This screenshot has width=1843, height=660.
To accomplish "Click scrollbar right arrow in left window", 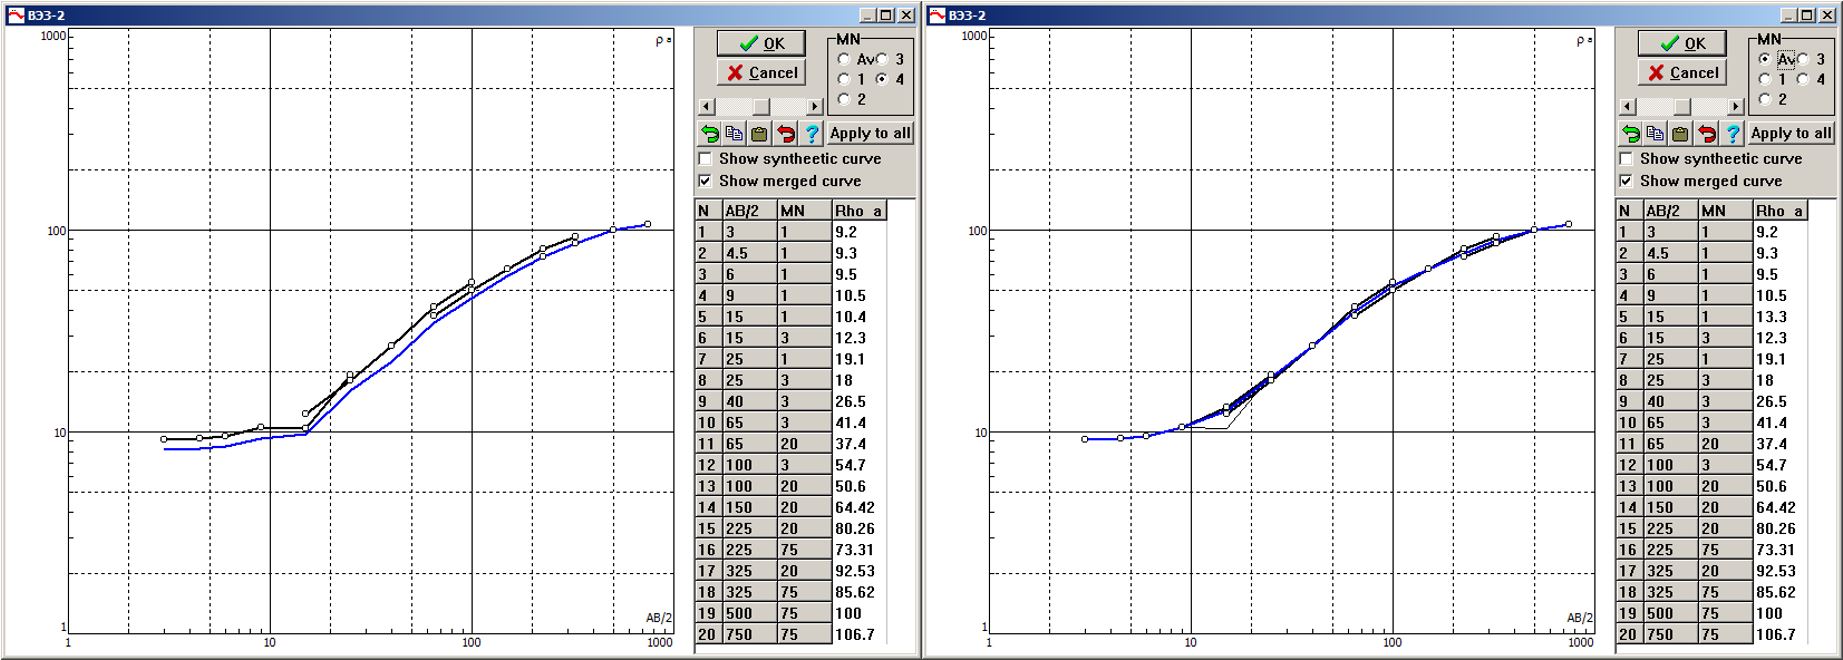I will pos(814,106).
